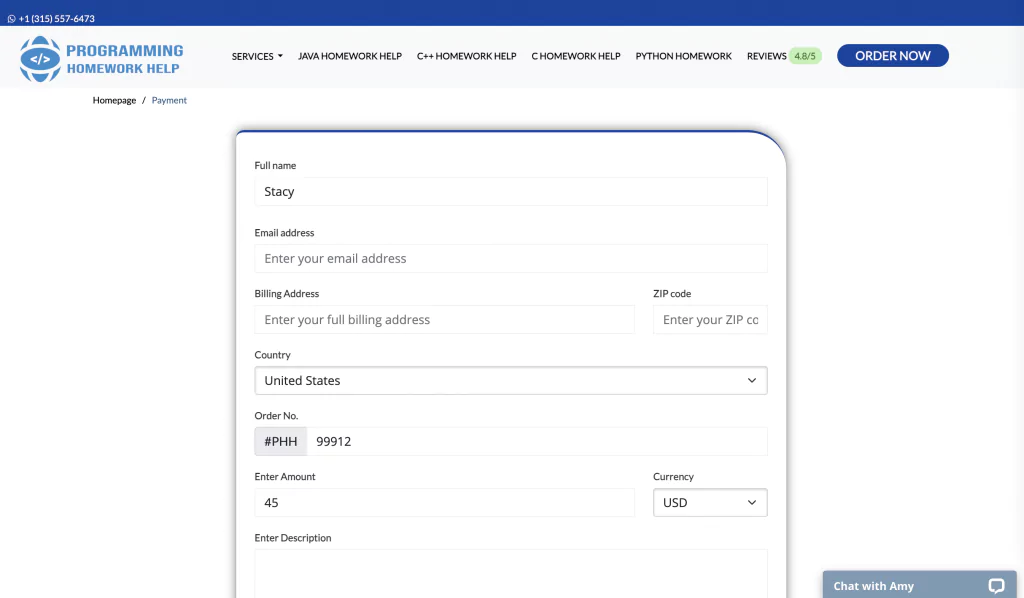Click the Billing Address input field

pyautogui.click(x=444, y=320)
